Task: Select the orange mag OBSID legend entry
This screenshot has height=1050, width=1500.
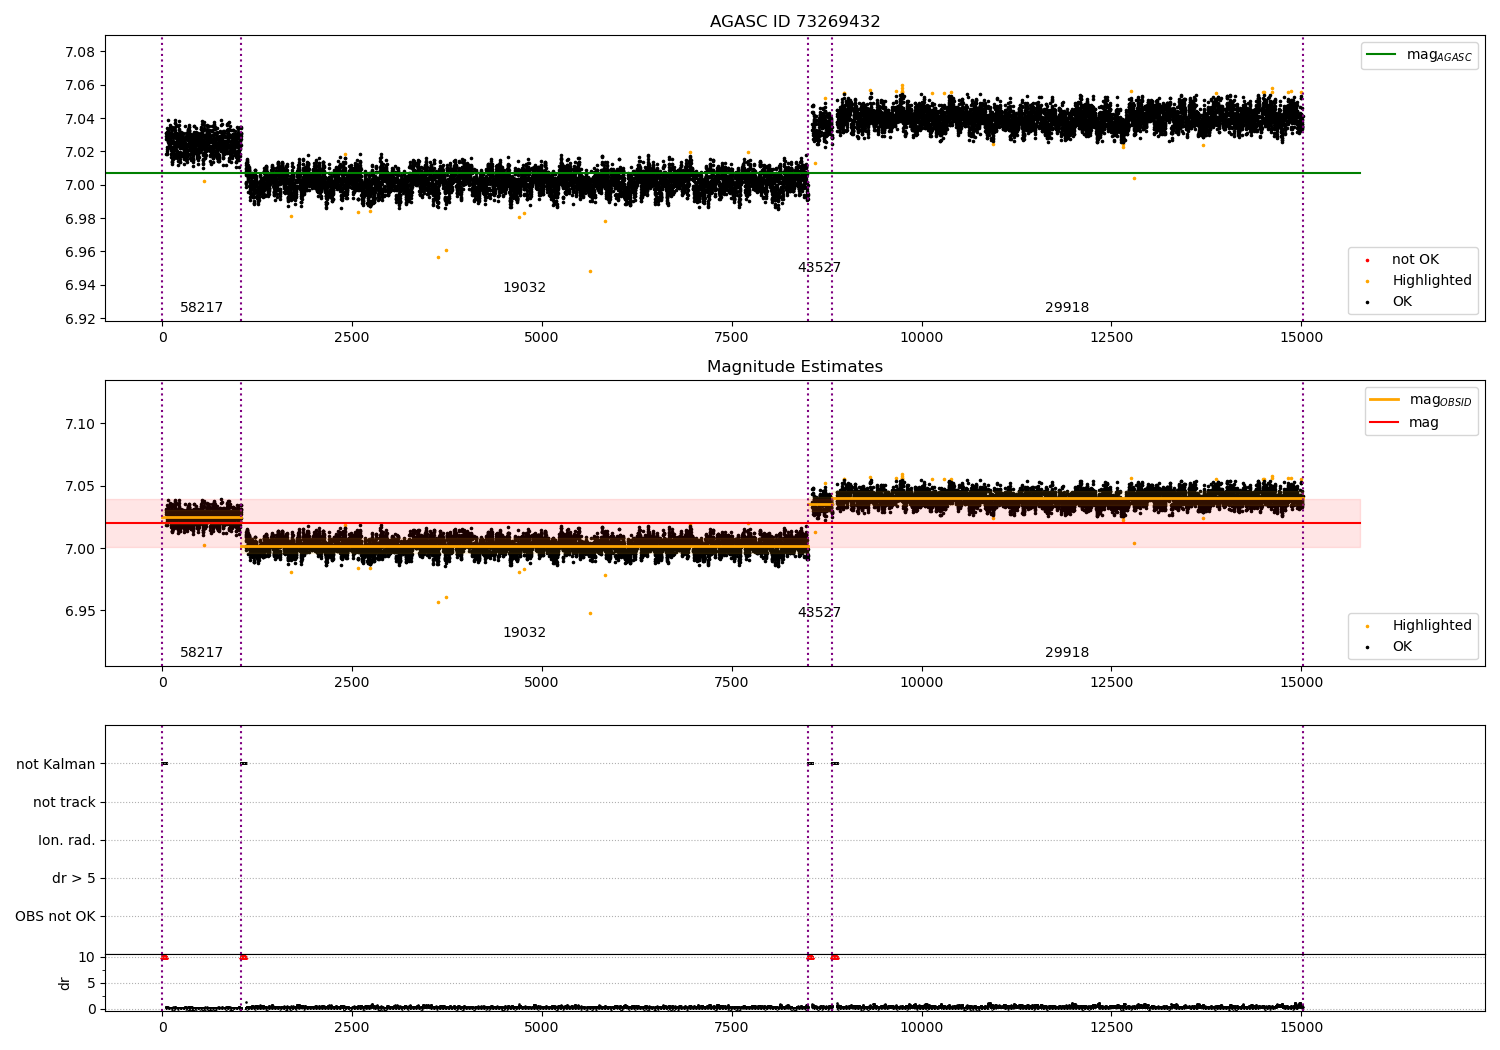Action: 1420,400
